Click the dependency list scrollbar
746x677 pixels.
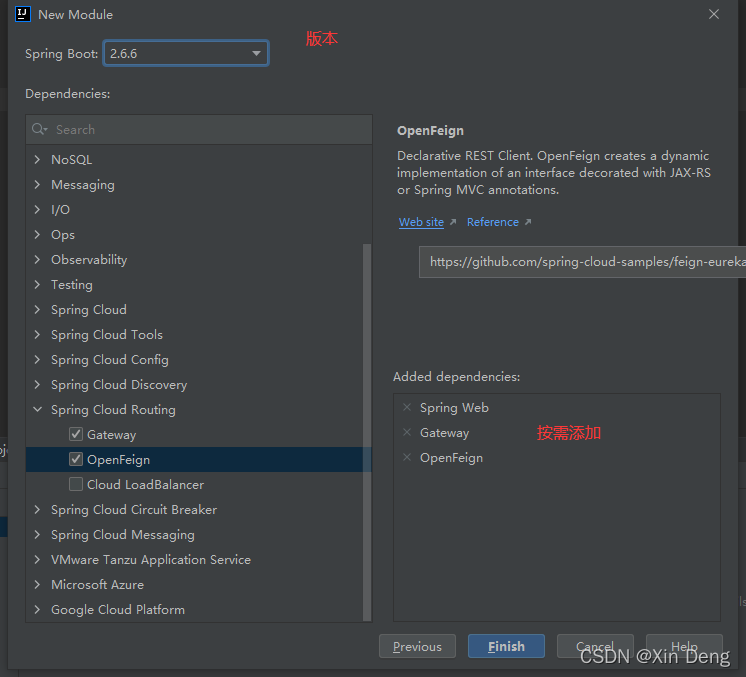pyautogui.click(x=366, y=432)
